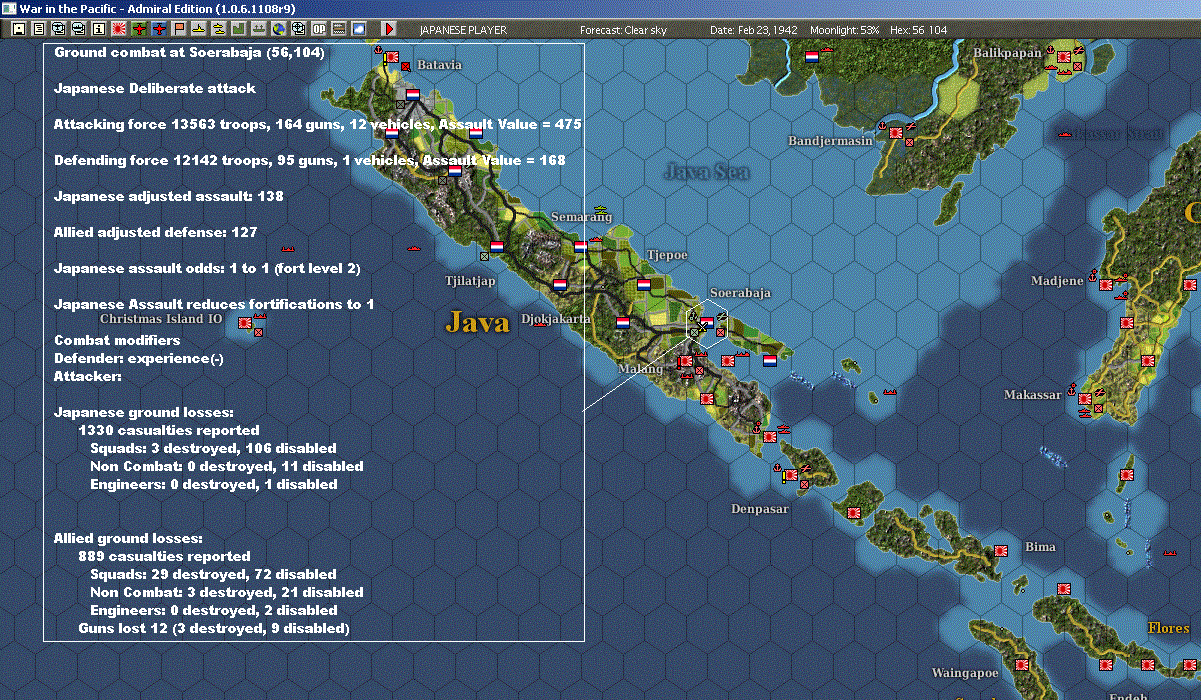Click the keyboard-like icon beside OP

[338, 29]
